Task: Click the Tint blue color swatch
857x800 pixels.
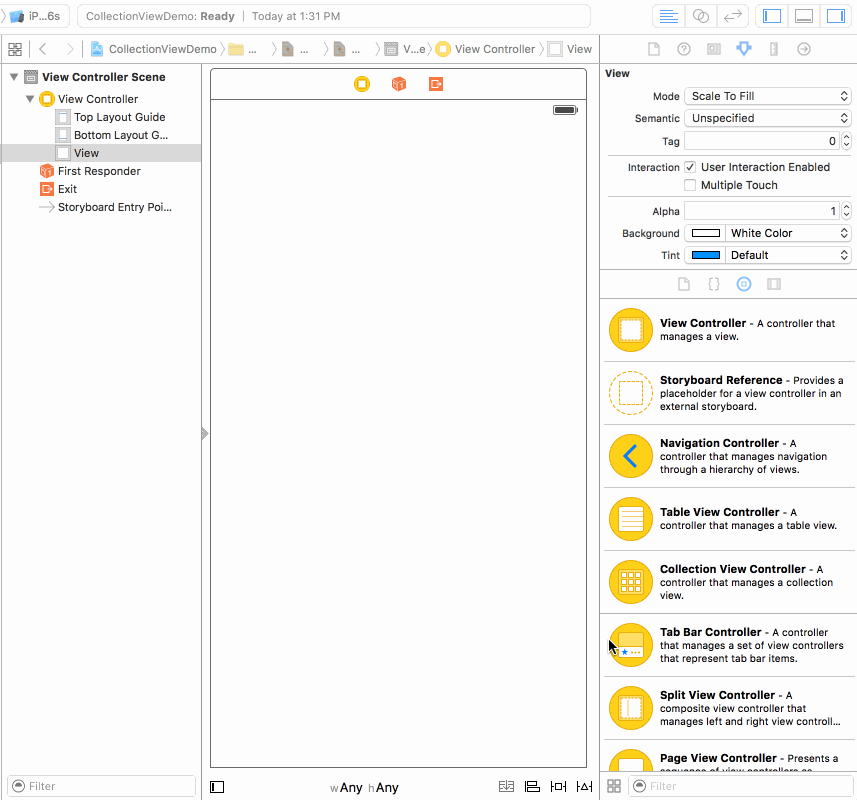Action: 706,255
